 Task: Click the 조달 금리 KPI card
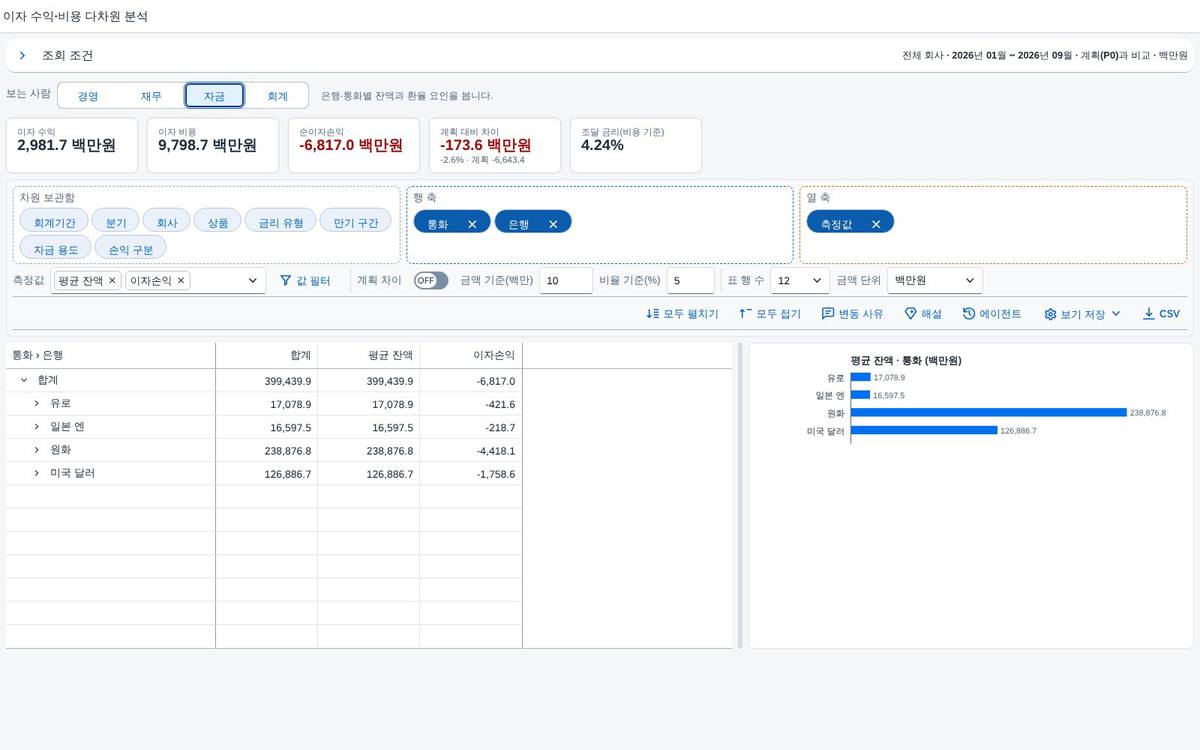[x=636, y=145]
